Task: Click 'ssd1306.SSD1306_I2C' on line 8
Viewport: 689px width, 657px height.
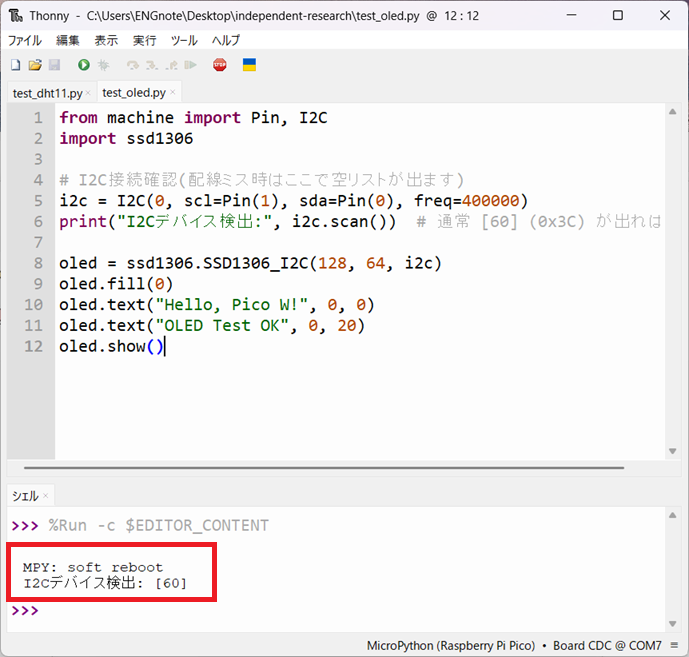Action: click(x=218, y=263)
